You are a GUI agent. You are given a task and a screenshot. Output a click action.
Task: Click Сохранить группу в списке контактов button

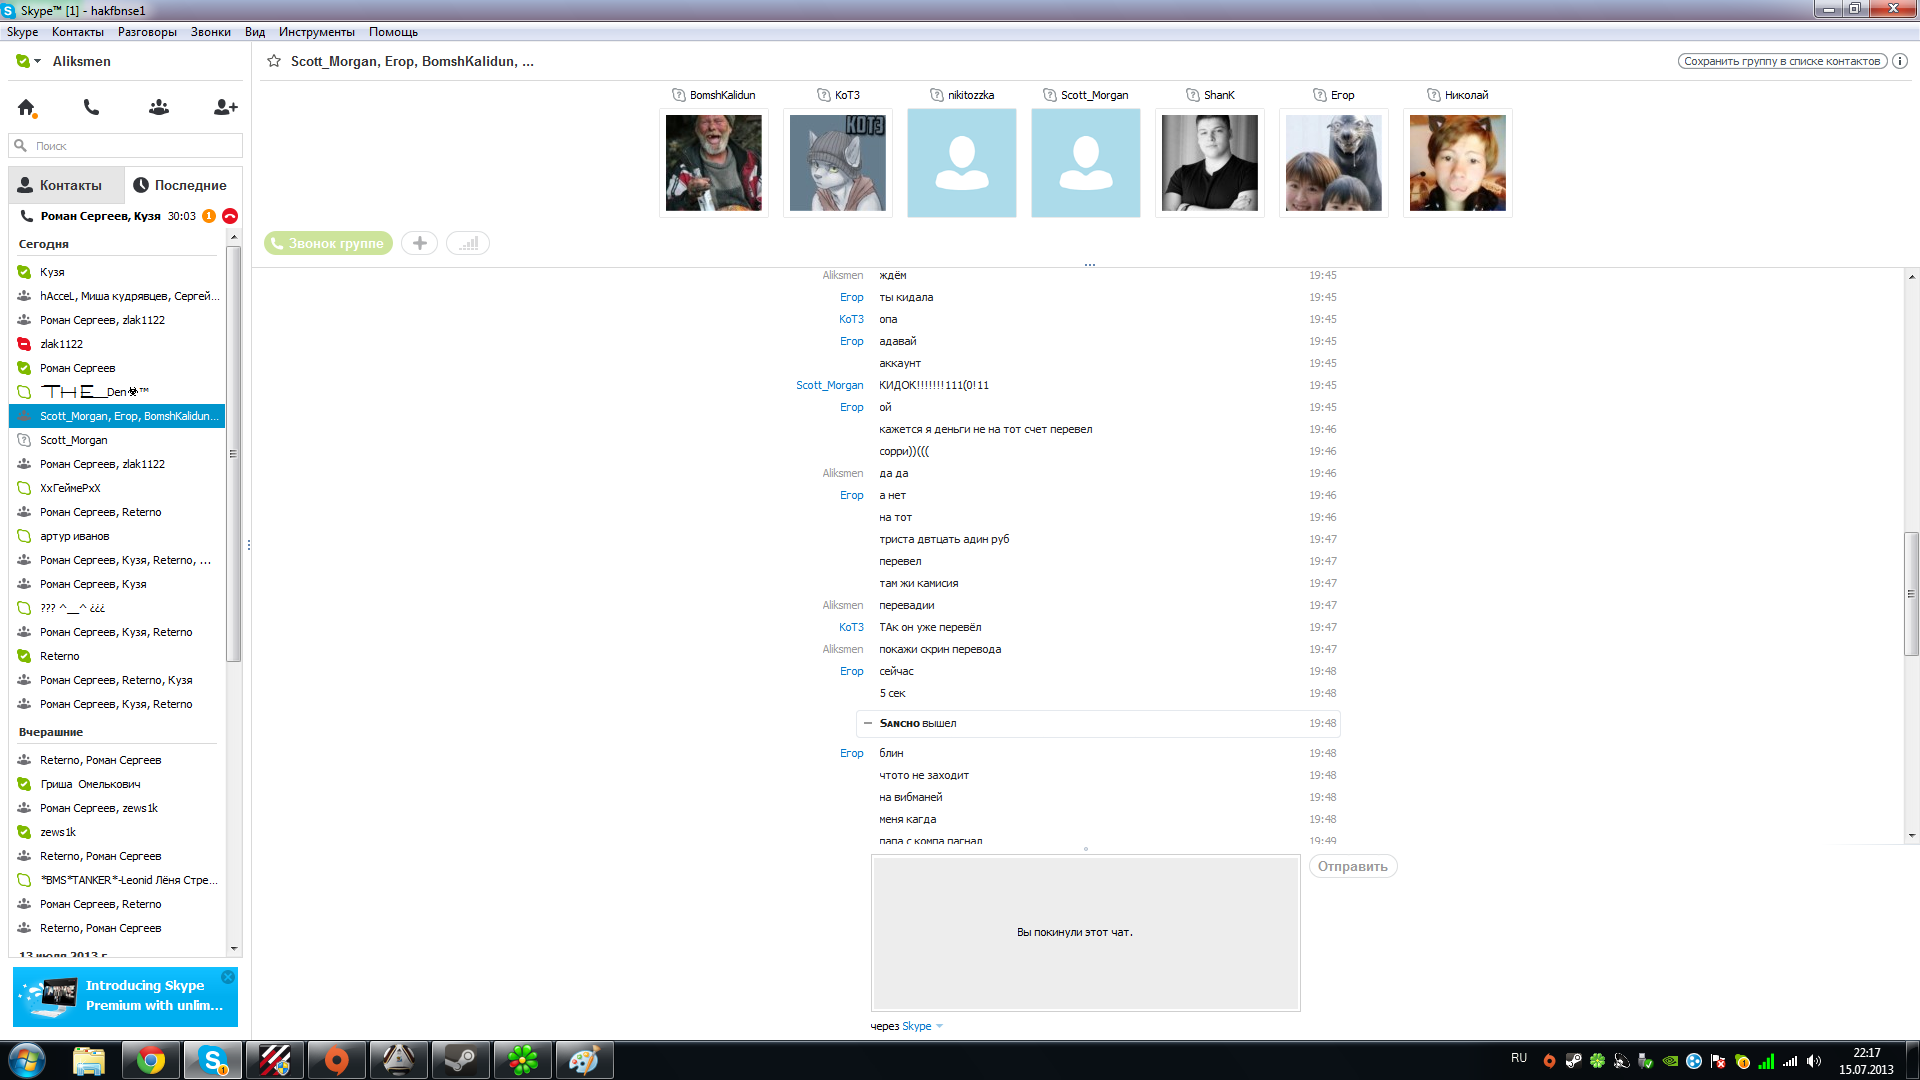point(1782,61)
